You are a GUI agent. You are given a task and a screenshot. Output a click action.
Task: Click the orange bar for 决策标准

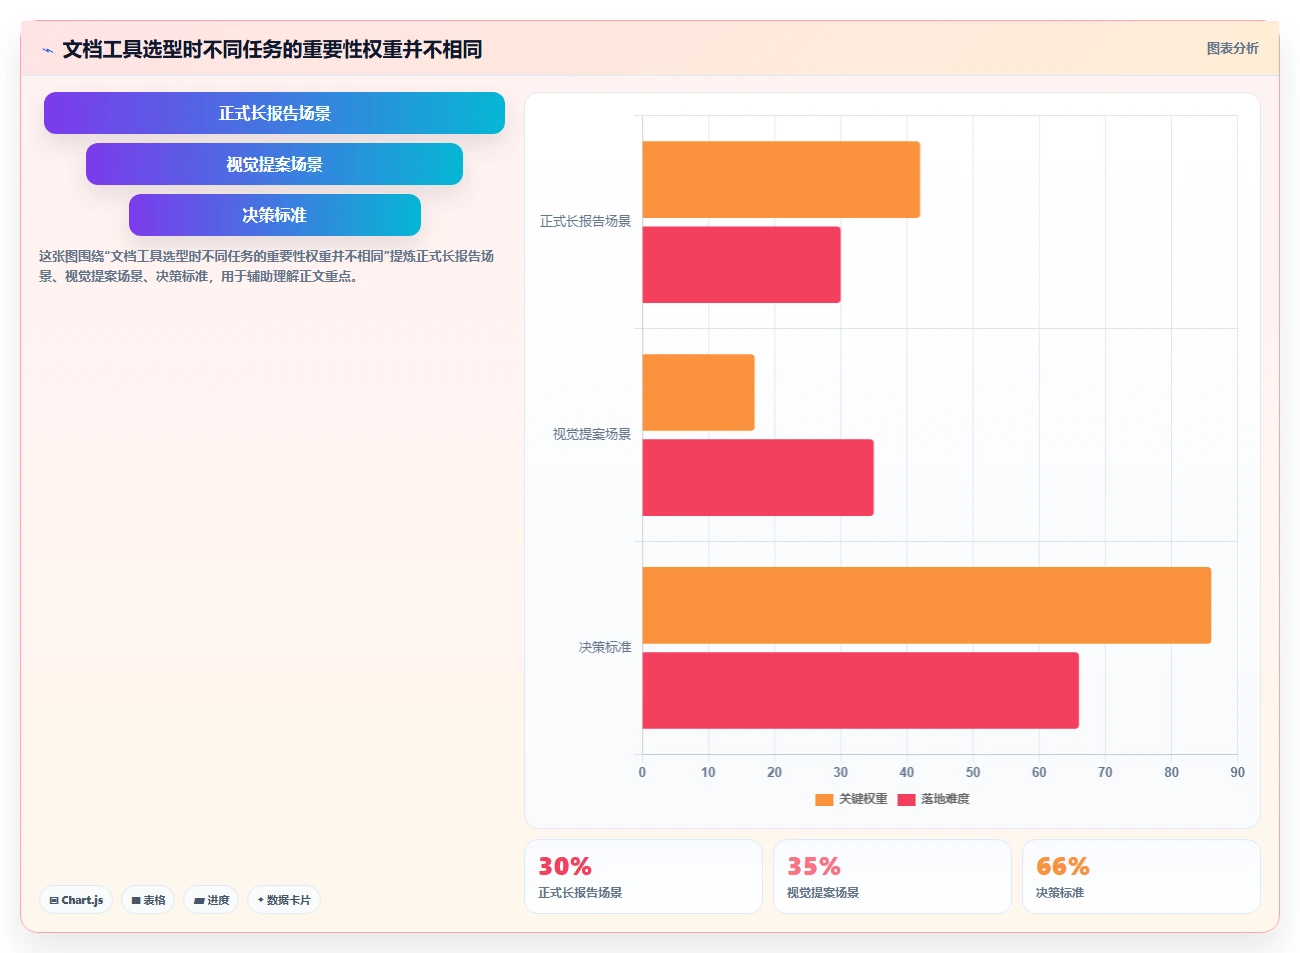click(x=926, y=605)
